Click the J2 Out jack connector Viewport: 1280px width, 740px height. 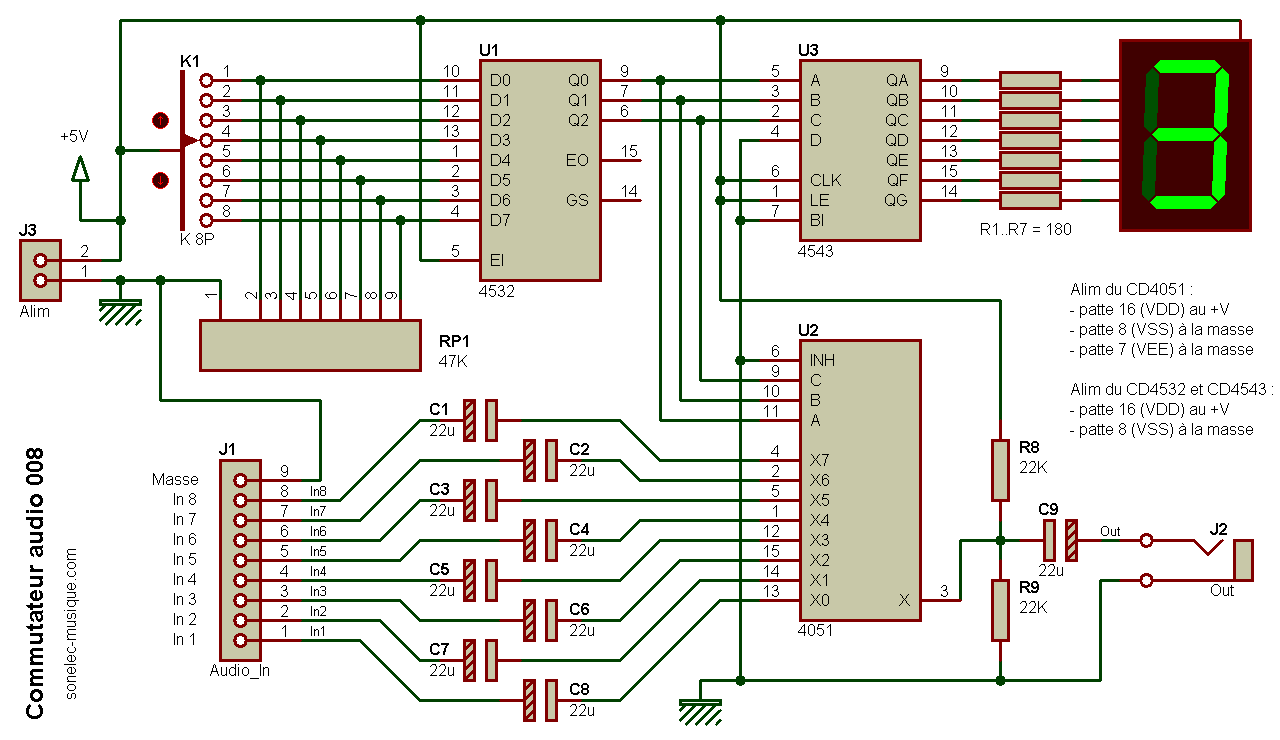(x=1244, y=560)
